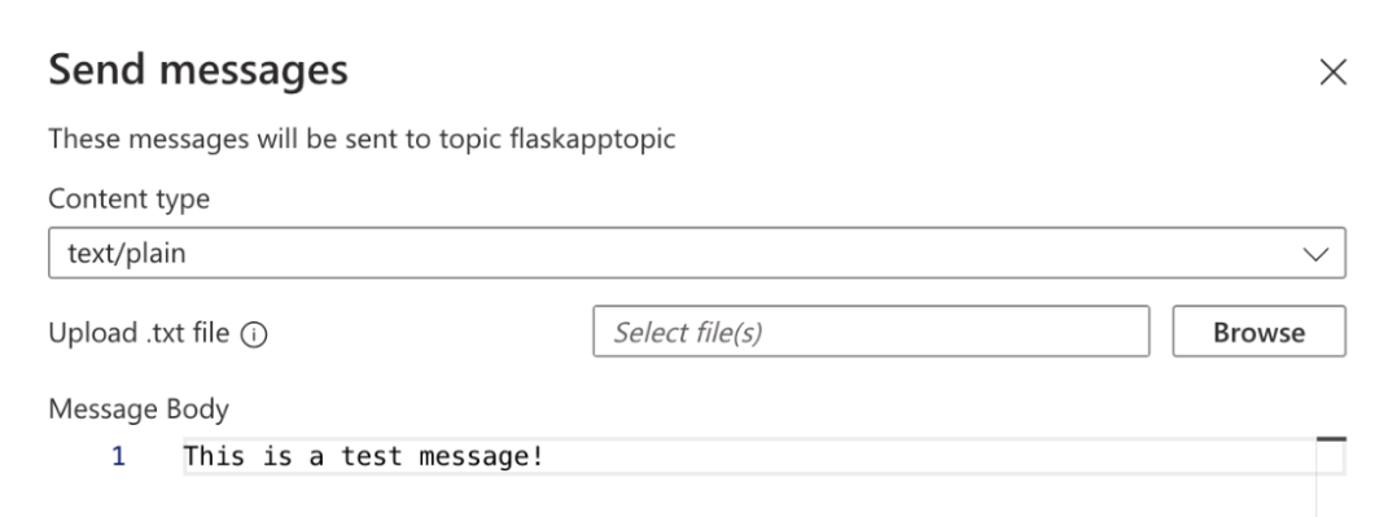Click the line number 1 in editor gutter
The width and height of the screenshot is (1388, 517).
118,457
